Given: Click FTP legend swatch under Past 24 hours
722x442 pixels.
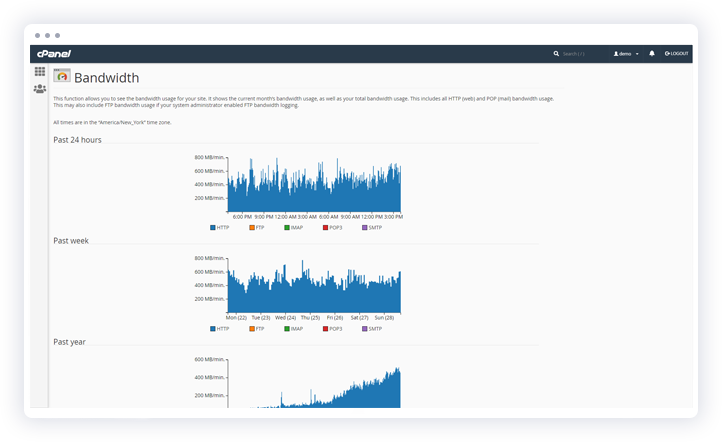Looking at the screenshot, I should (251, 228).
